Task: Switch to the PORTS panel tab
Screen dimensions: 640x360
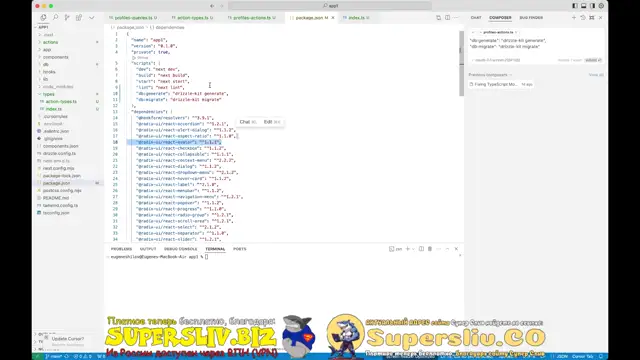Action: 240,249
